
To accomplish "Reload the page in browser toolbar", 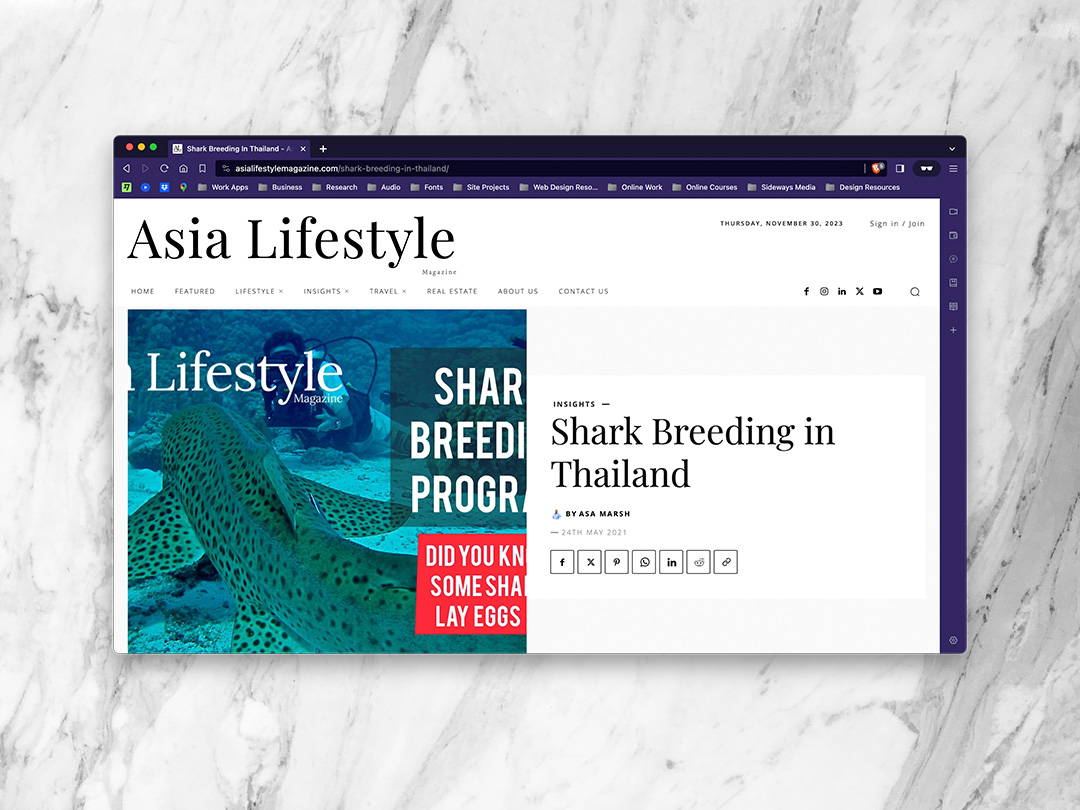I will coord(164,168).
